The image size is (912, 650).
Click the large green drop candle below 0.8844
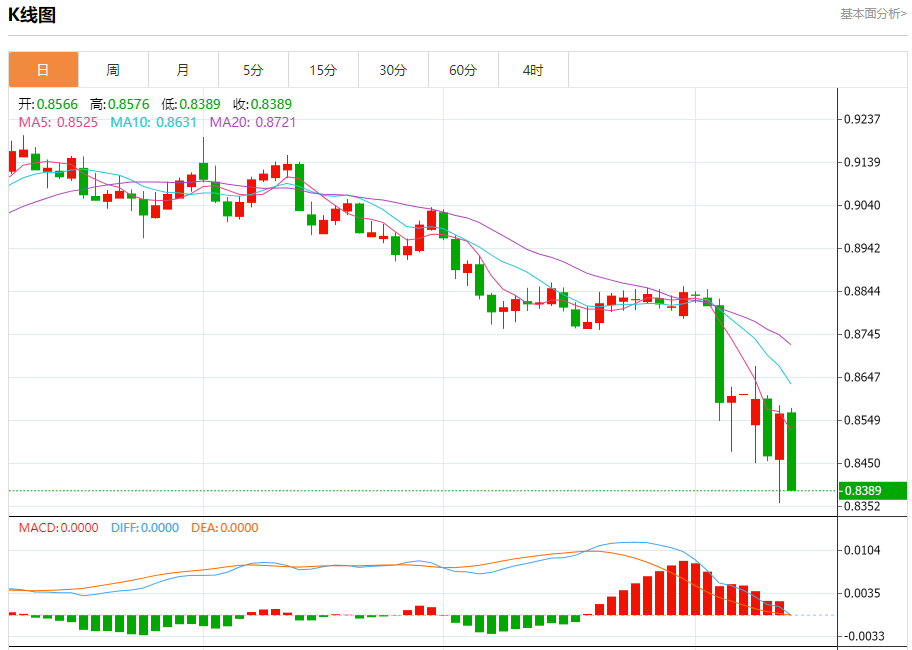(x=719, y=353)
